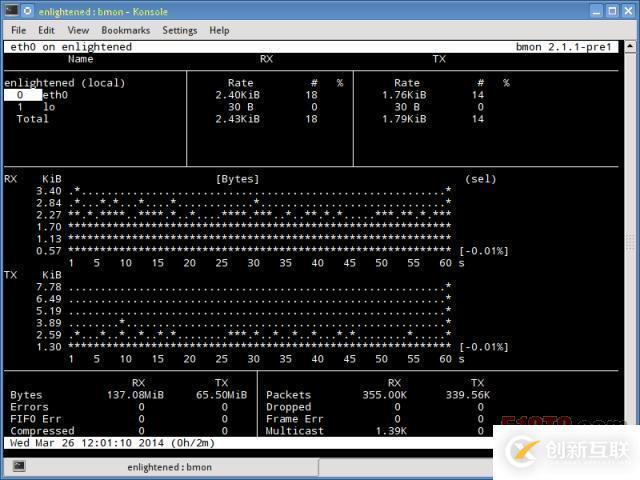Image resolution: width=640 pixels, height=480 pixels.
Task: Maximize the Konsole window
Action: point(612,11)
